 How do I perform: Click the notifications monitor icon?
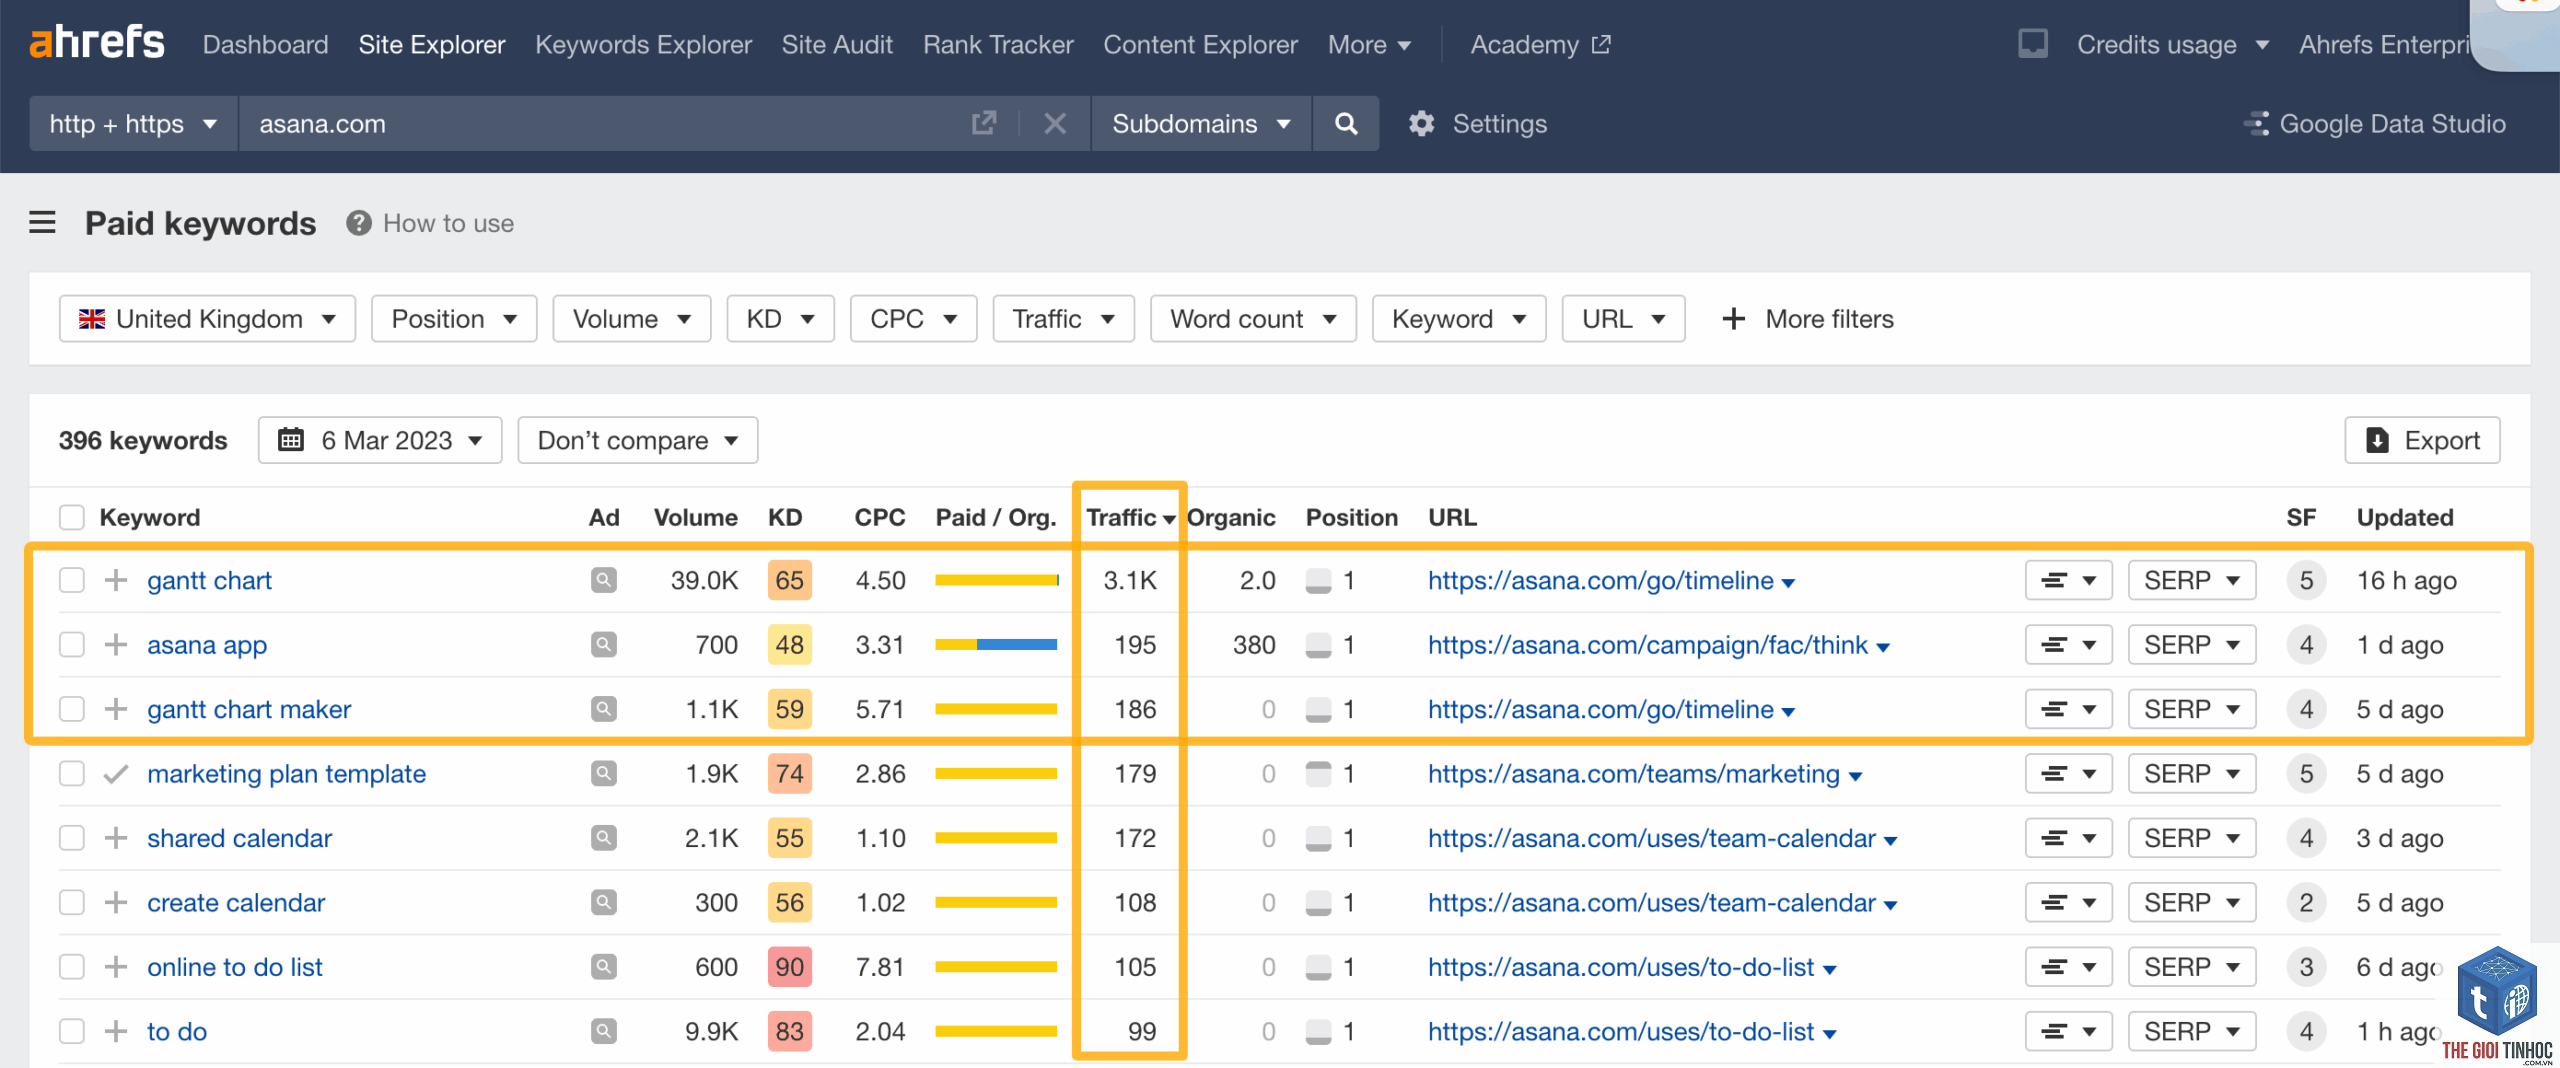tap(2032, 43)
